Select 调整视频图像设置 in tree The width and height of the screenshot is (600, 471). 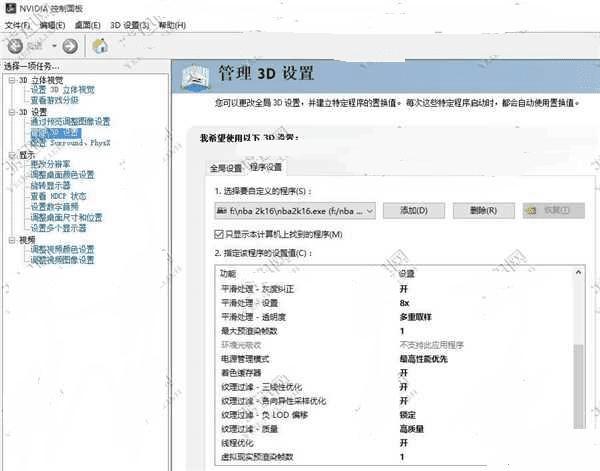coord(62,260)
